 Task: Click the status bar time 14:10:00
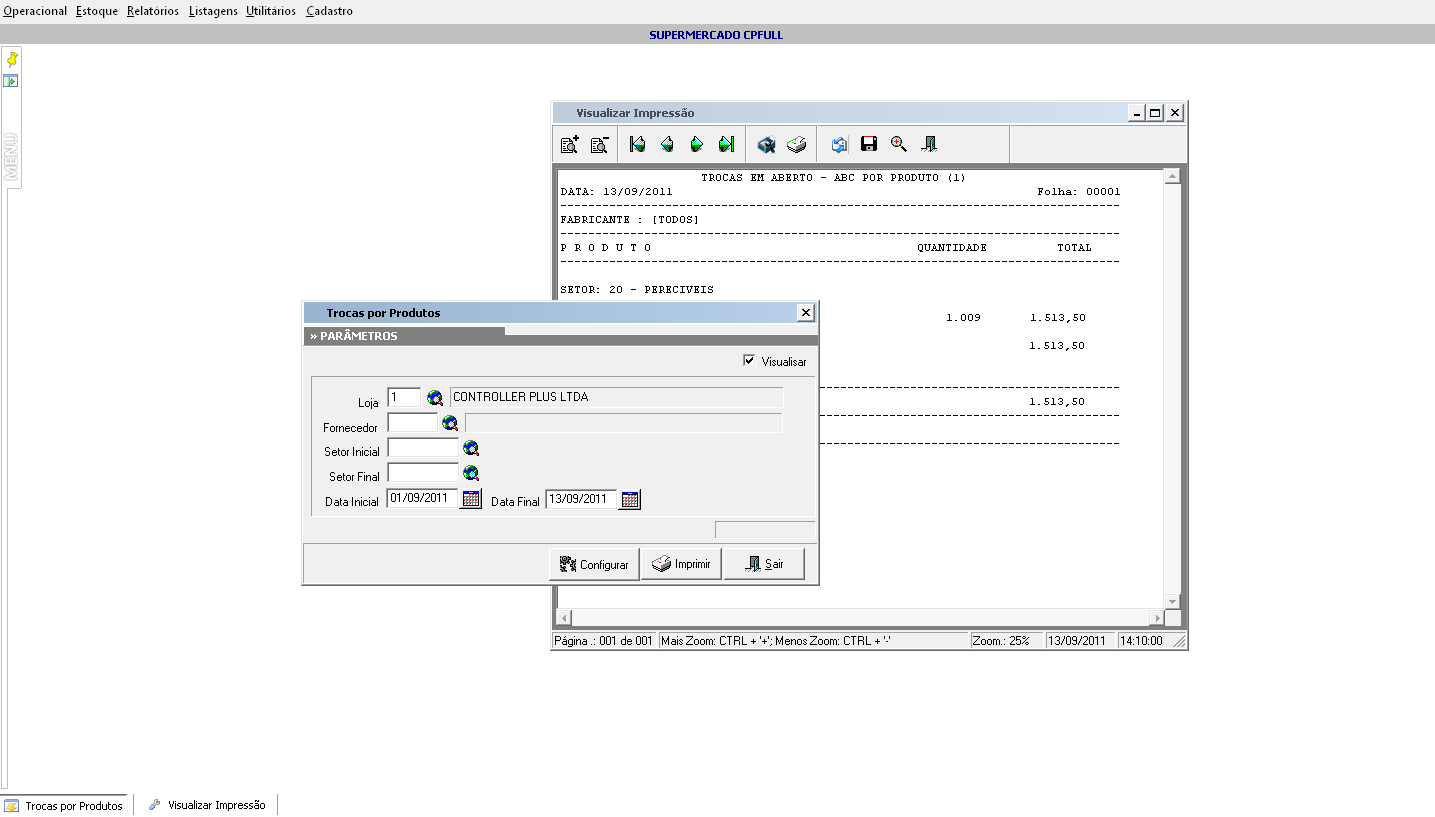pos(1142,641)
